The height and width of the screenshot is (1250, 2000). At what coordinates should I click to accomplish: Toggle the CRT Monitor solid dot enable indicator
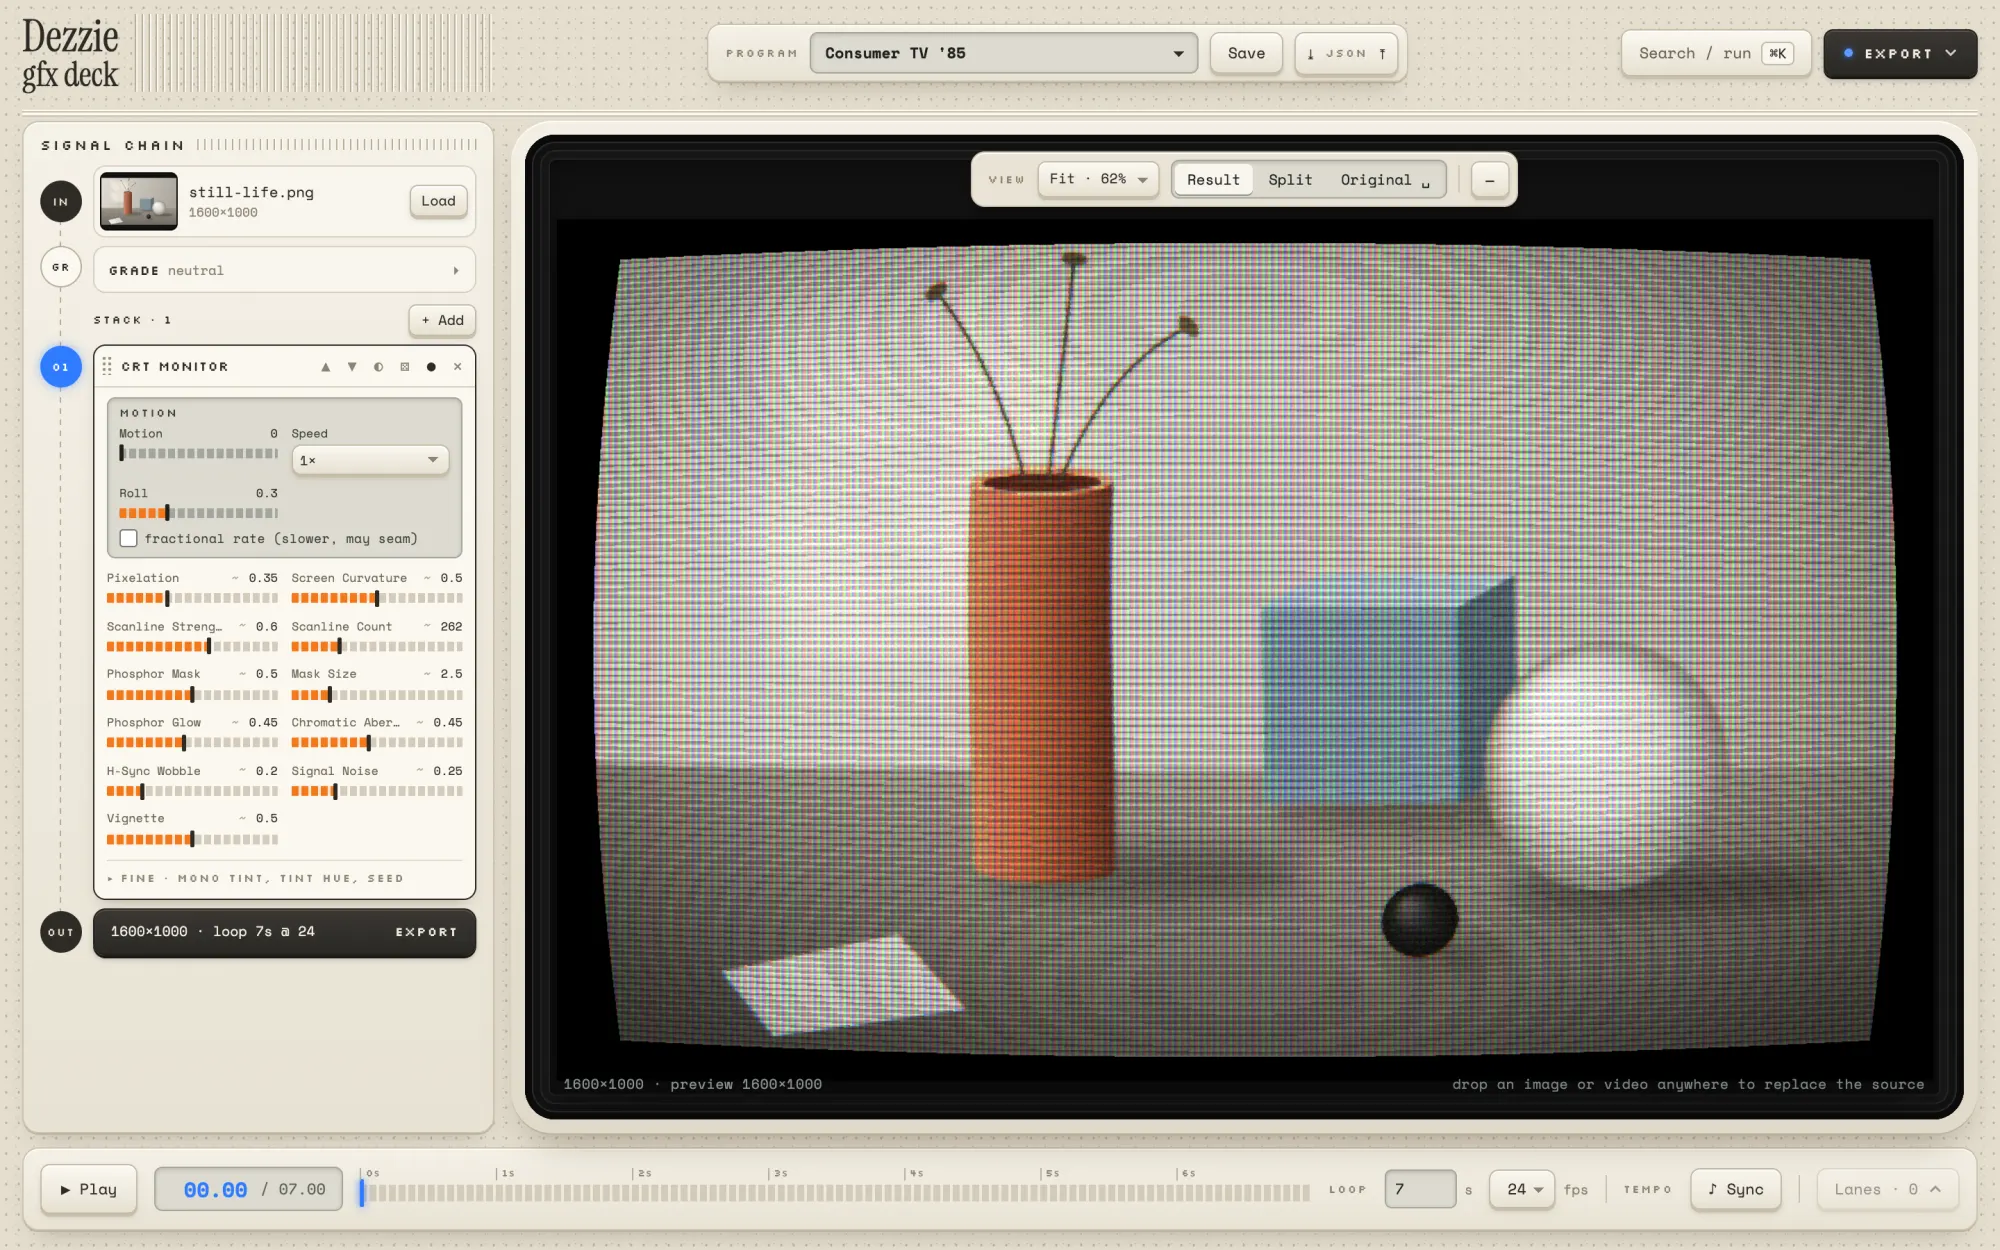(431, 367)
